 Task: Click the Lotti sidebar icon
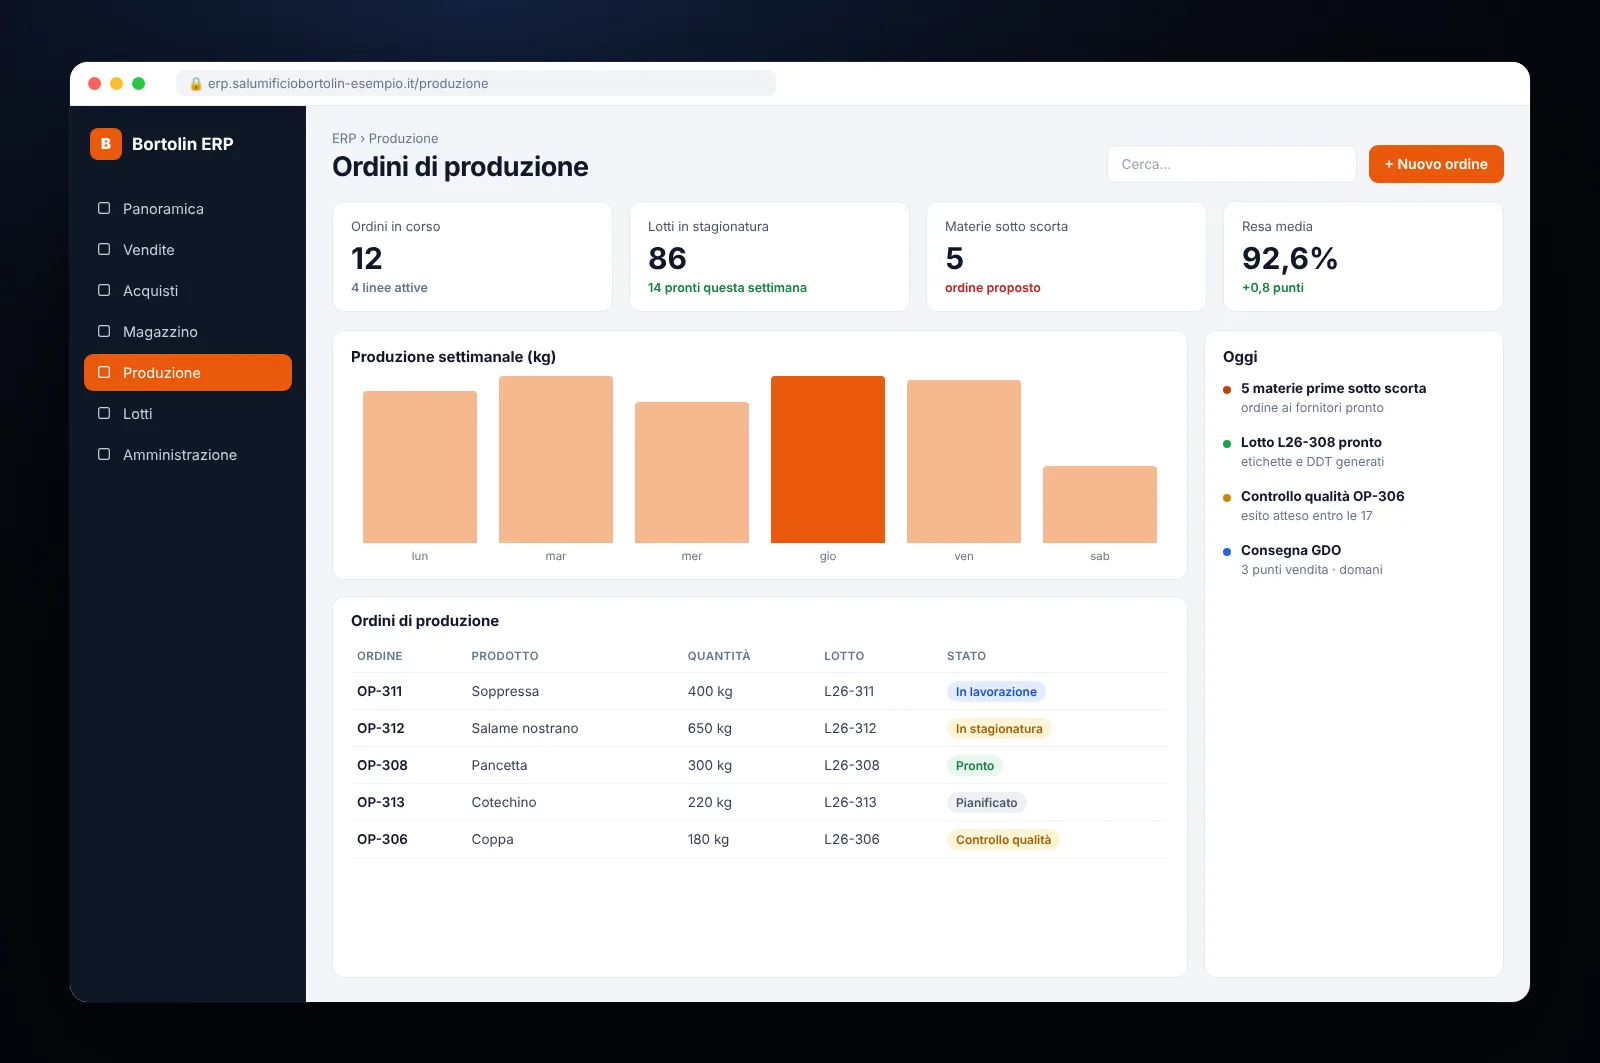[104, 413]
